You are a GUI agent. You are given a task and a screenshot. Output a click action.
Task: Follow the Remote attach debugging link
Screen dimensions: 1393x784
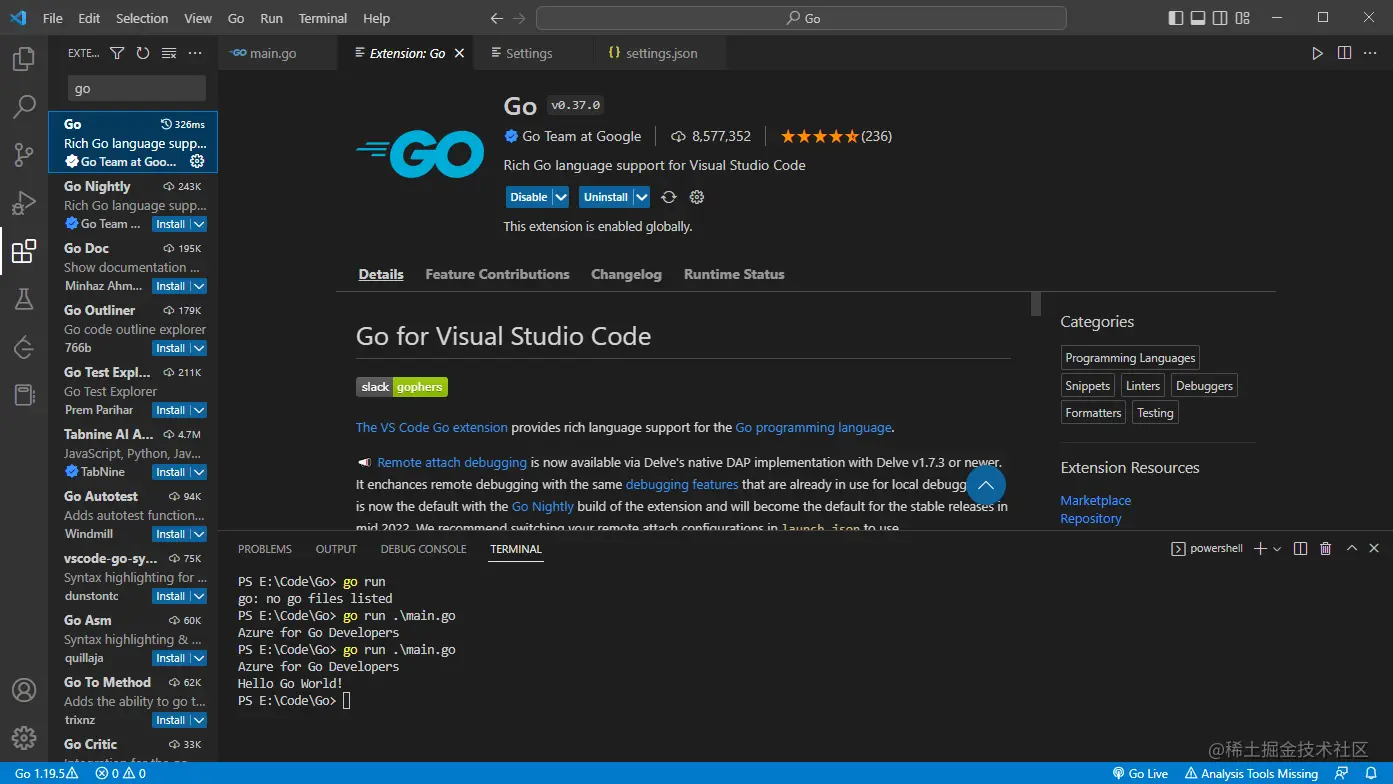click(452, 462)
